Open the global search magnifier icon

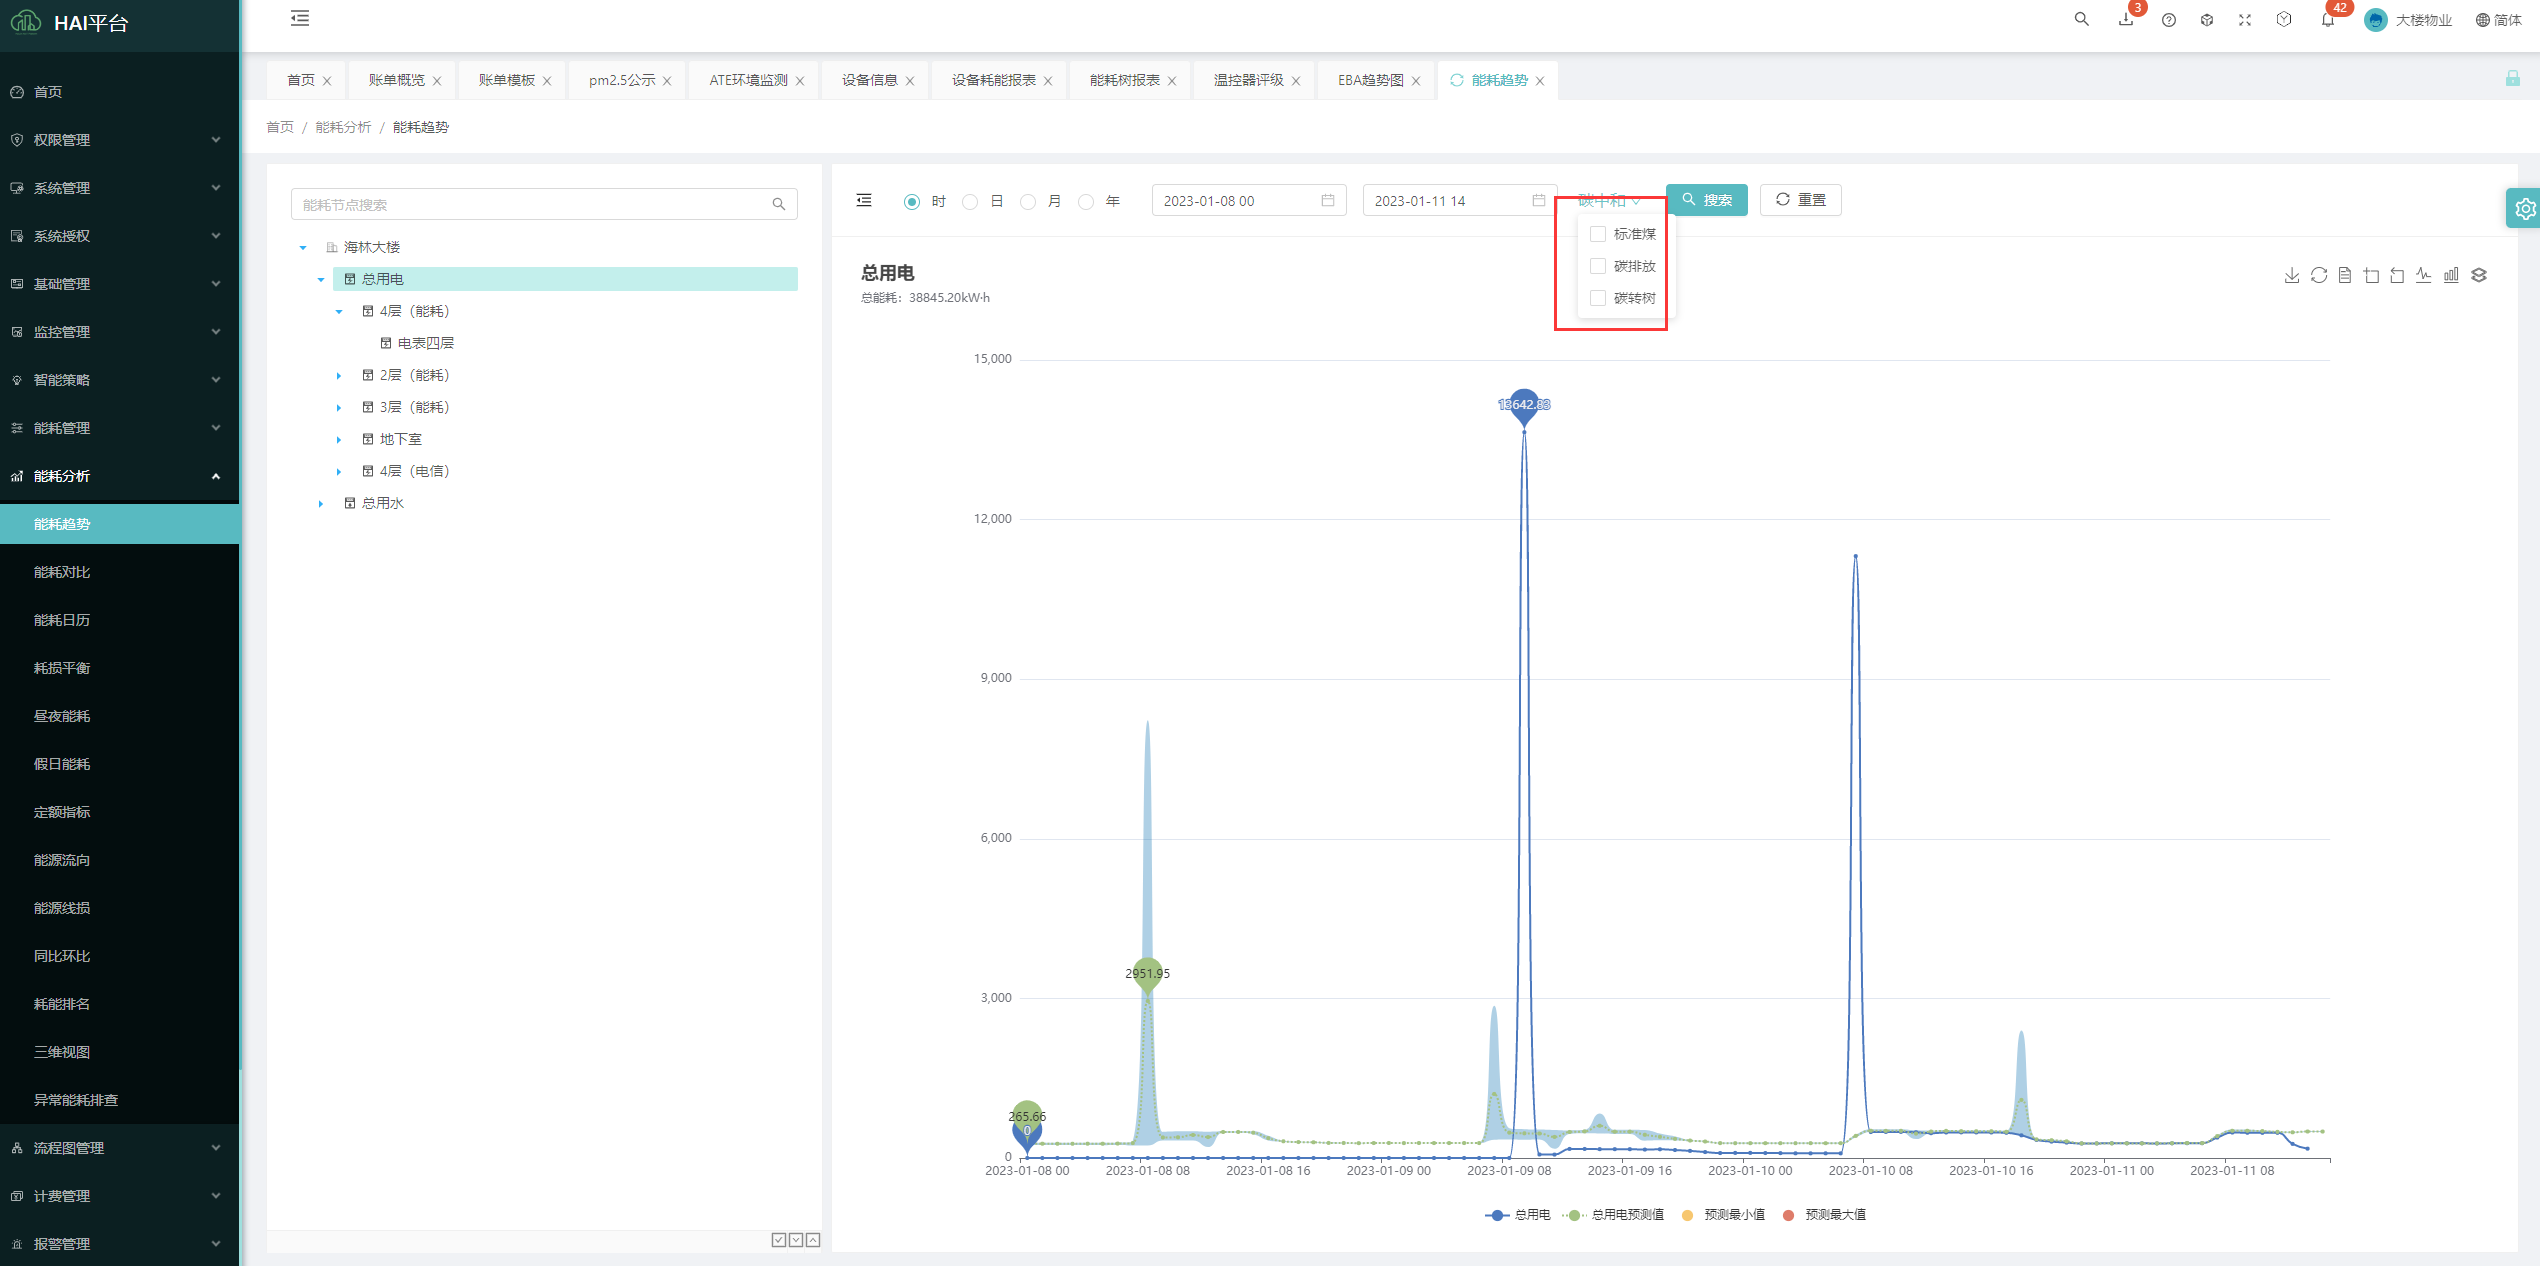click(x=2081, y=19)
